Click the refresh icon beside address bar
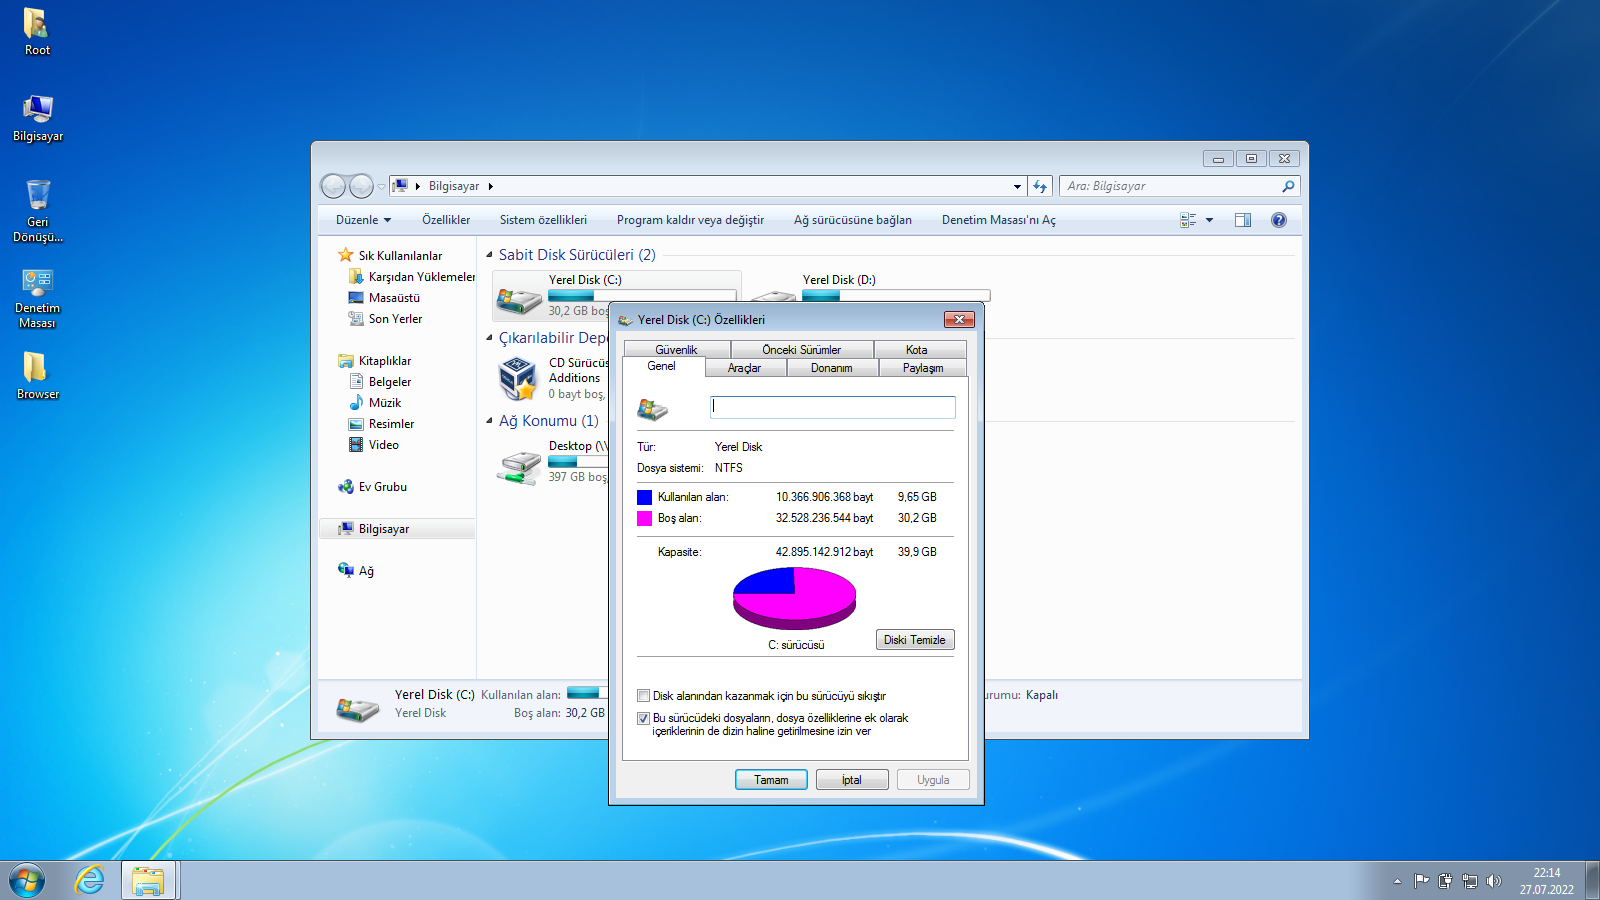 click(1040, 186)
